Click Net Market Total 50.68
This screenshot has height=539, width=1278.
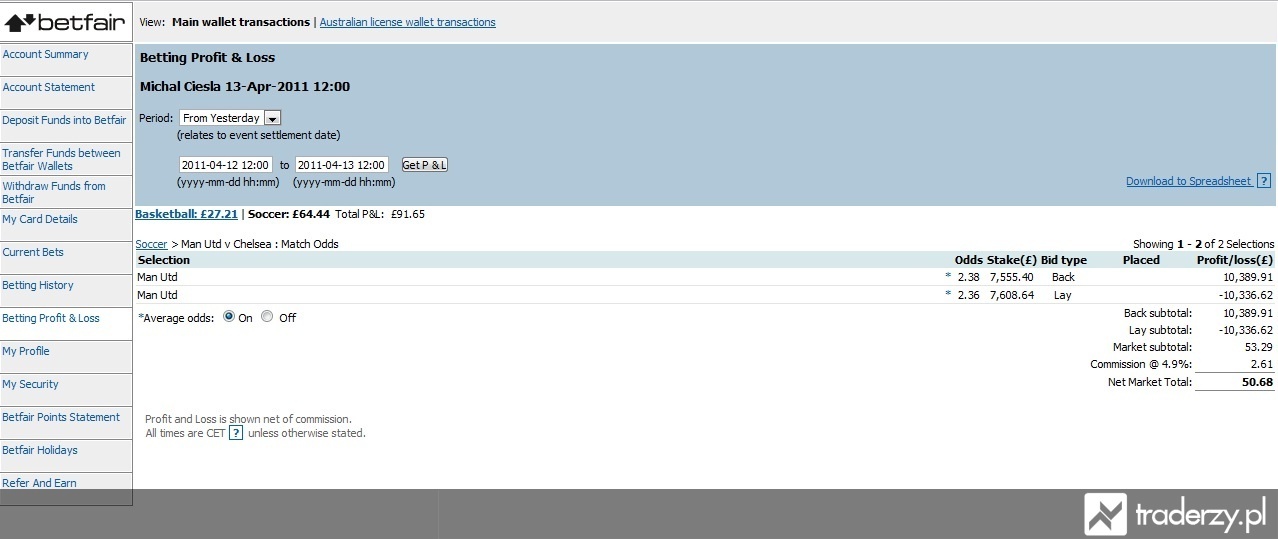click(x=1255, y=382)
